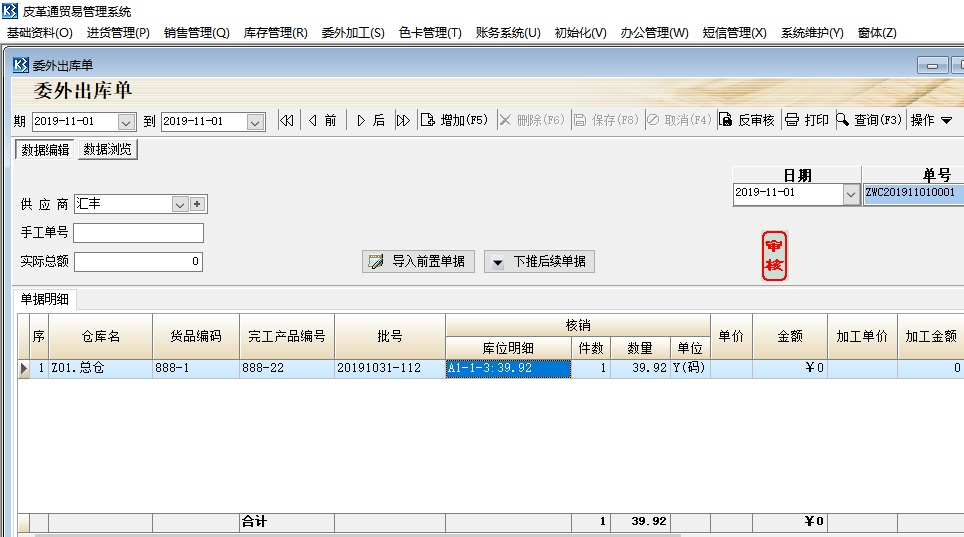
Task: Open the 初始化(V) menu
Action: coord(580,33)
